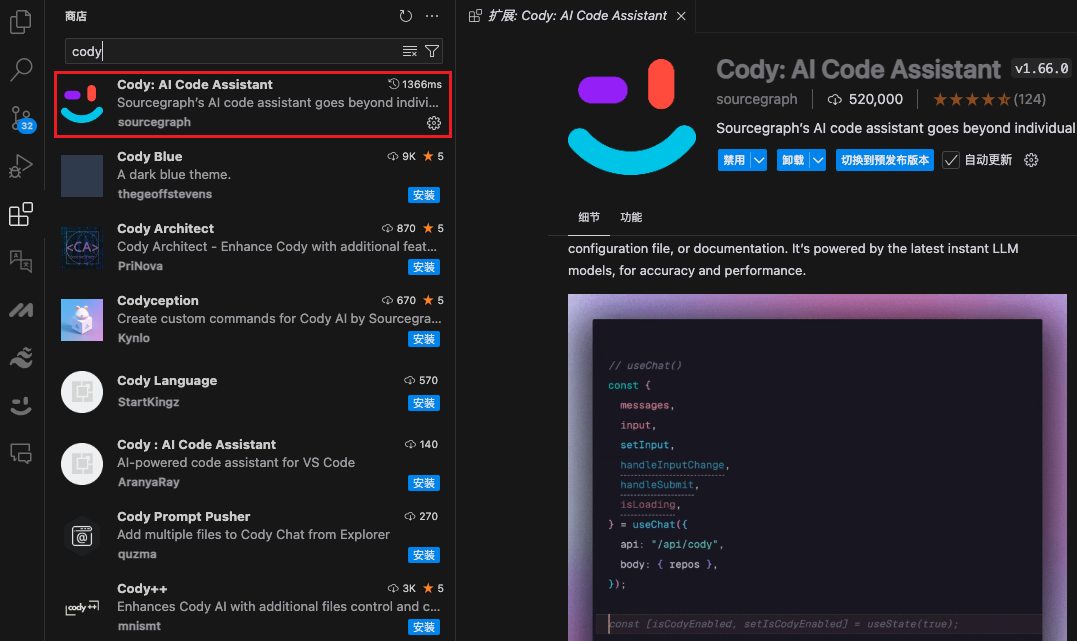Open the Run and Debug view
Image resolution: width=1077 pixels, height=641 pixels.
pos(21,166)
